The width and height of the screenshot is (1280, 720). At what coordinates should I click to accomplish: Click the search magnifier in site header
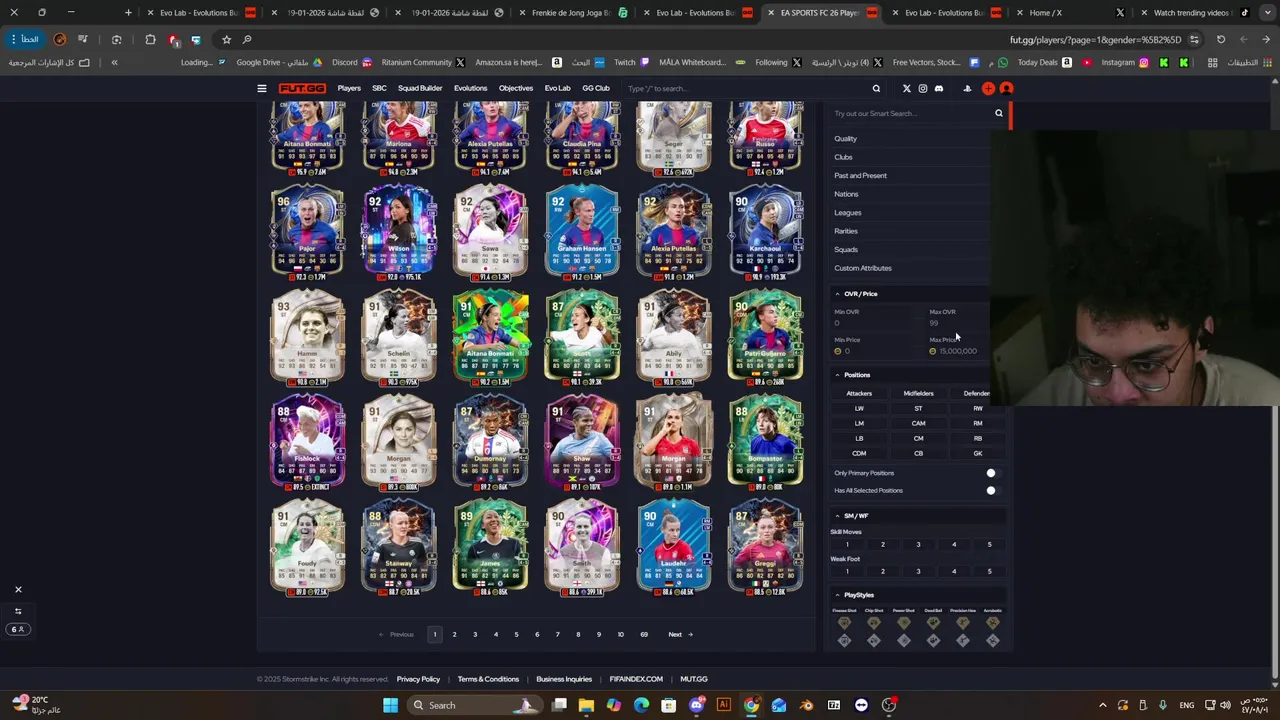pos(876,88)
